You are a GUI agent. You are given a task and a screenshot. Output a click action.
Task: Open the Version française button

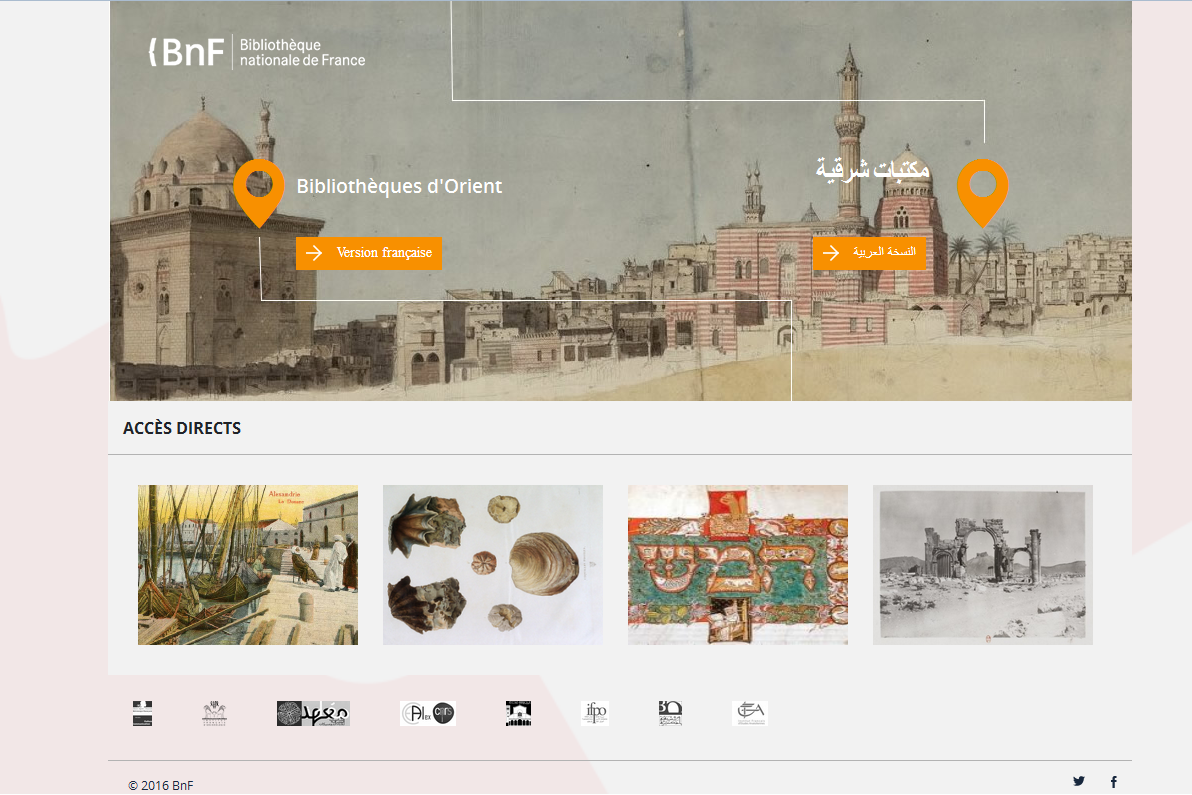369,253
